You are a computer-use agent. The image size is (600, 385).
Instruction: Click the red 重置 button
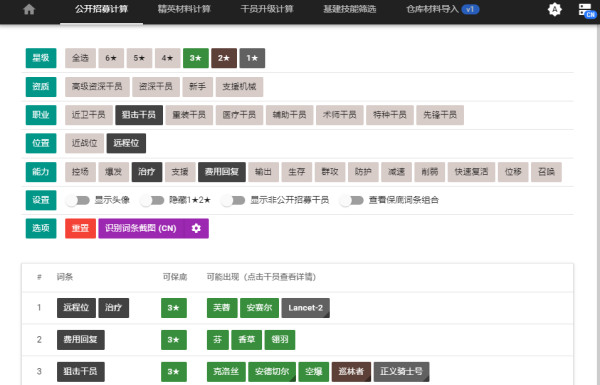[80, 228]
